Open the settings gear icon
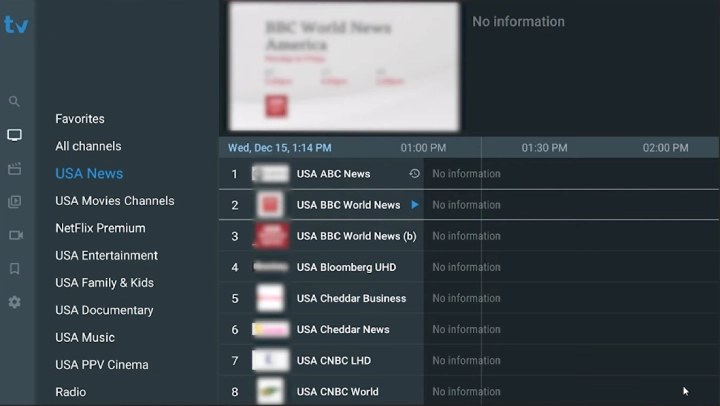Viewport: 720px width, 406px height. click(x=14, y=302)
